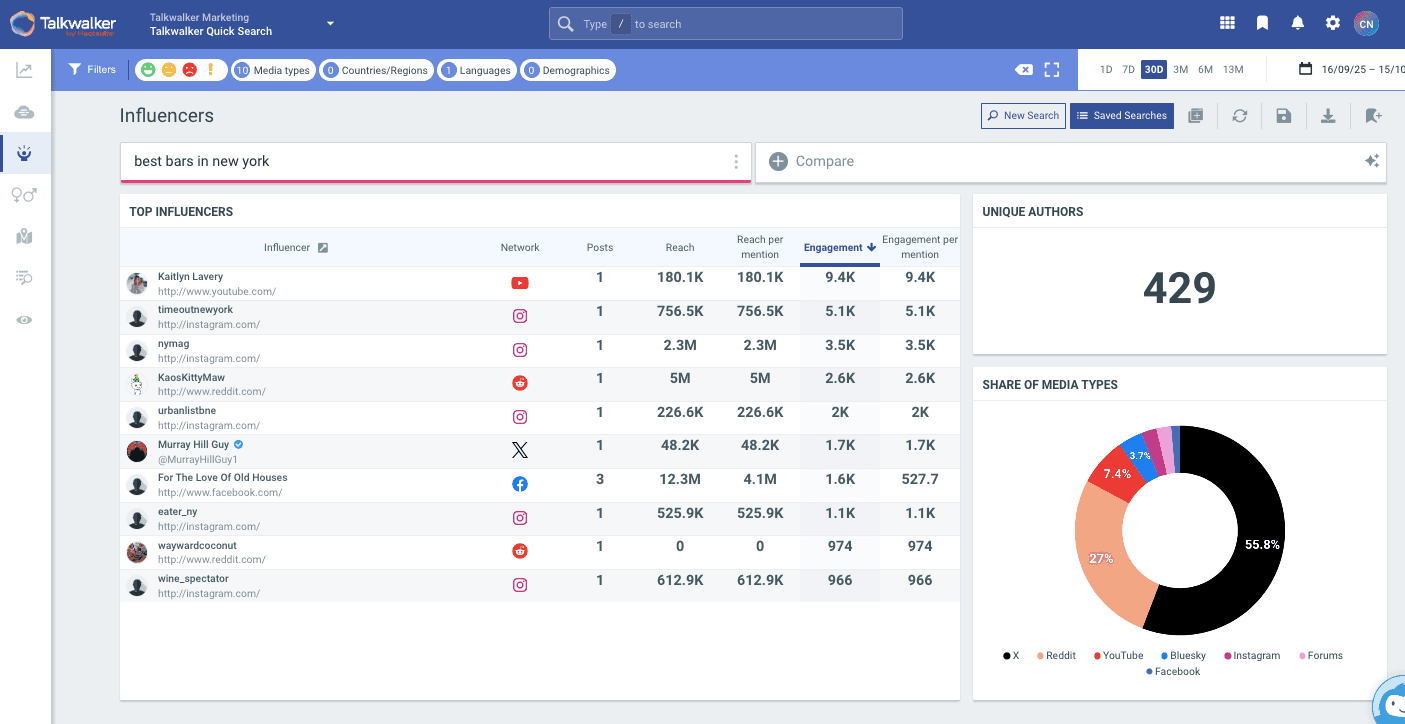The image size is (1405, 724).
Task: Click the download export icon
Action: [x=1328, y=116]
